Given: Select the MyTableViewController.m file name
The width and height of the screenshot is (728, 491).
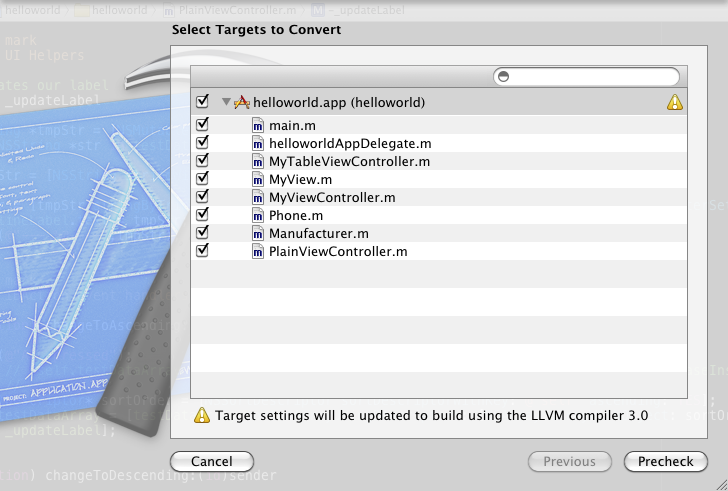Looking at the screenshot, I should [x=350, y=162].
